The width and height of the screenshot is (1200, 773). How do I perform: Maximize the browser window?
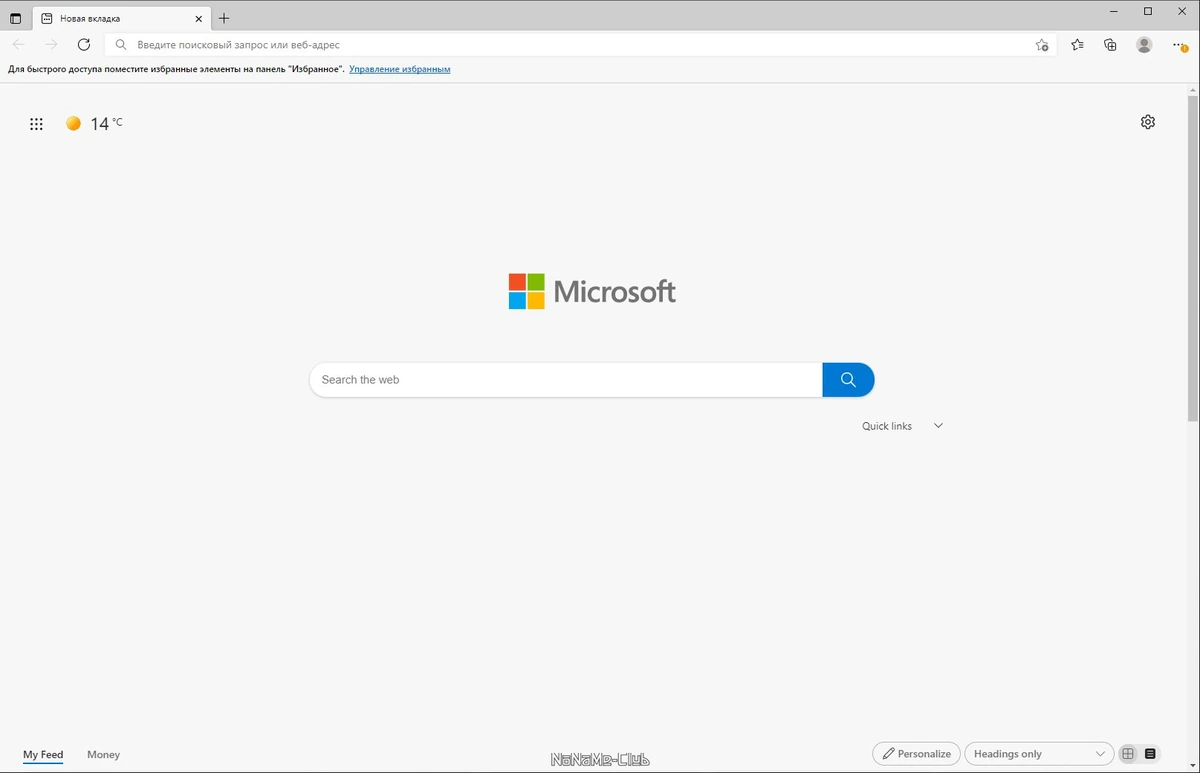(x=1148, y=11)
